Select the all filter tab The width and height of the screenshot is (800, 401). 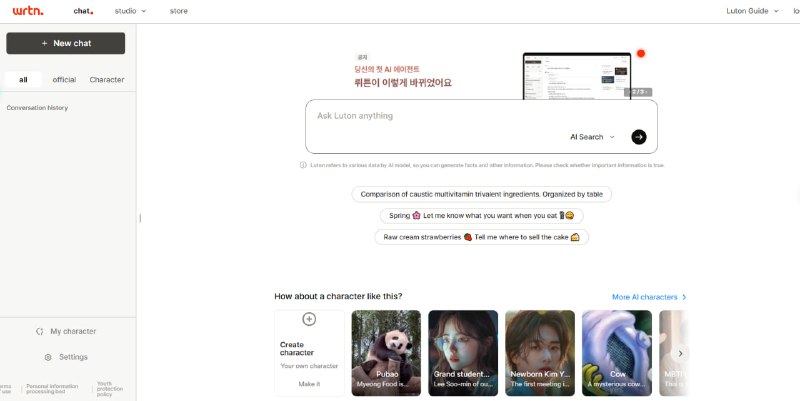click(23, 80)
